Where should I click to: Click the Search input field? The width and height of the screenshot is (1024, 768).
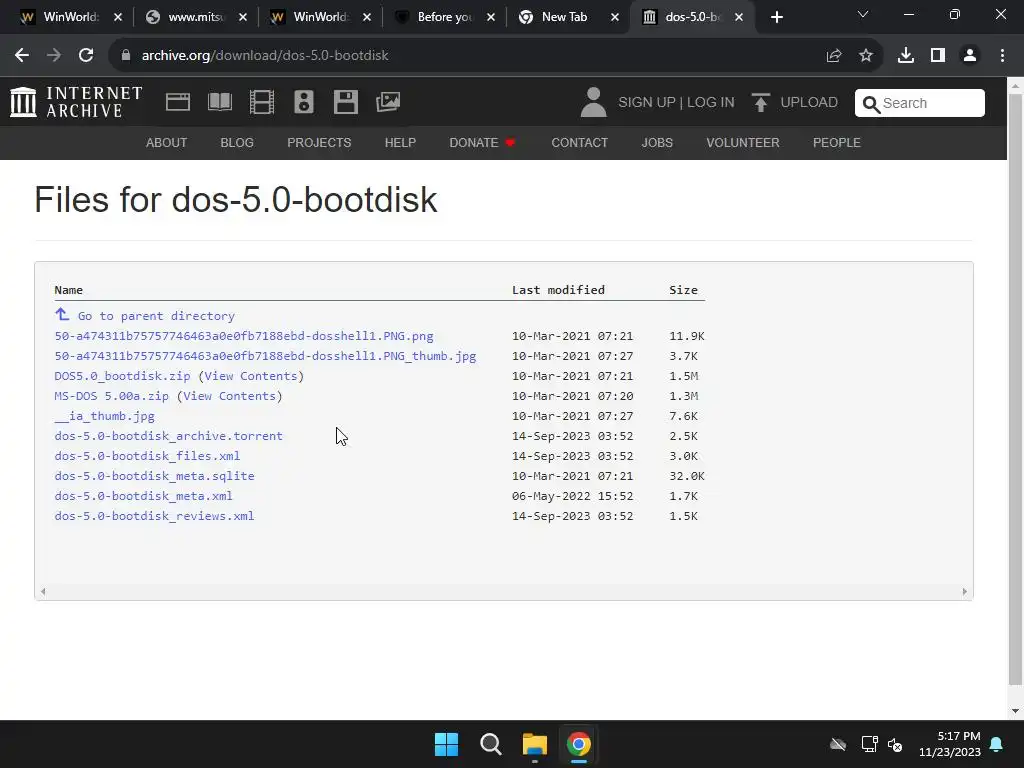click(920, 103)
